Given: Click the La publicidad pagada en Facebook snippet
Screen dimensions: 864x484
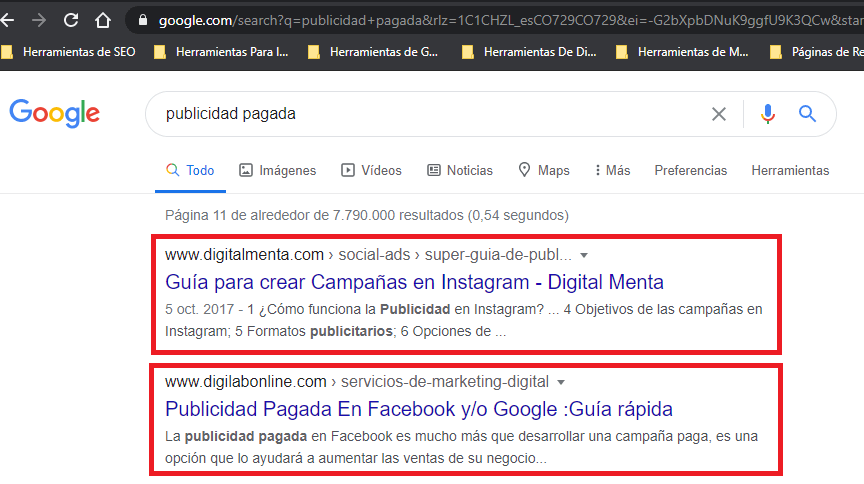Looking at the screenshot, I should click(461, 447).
